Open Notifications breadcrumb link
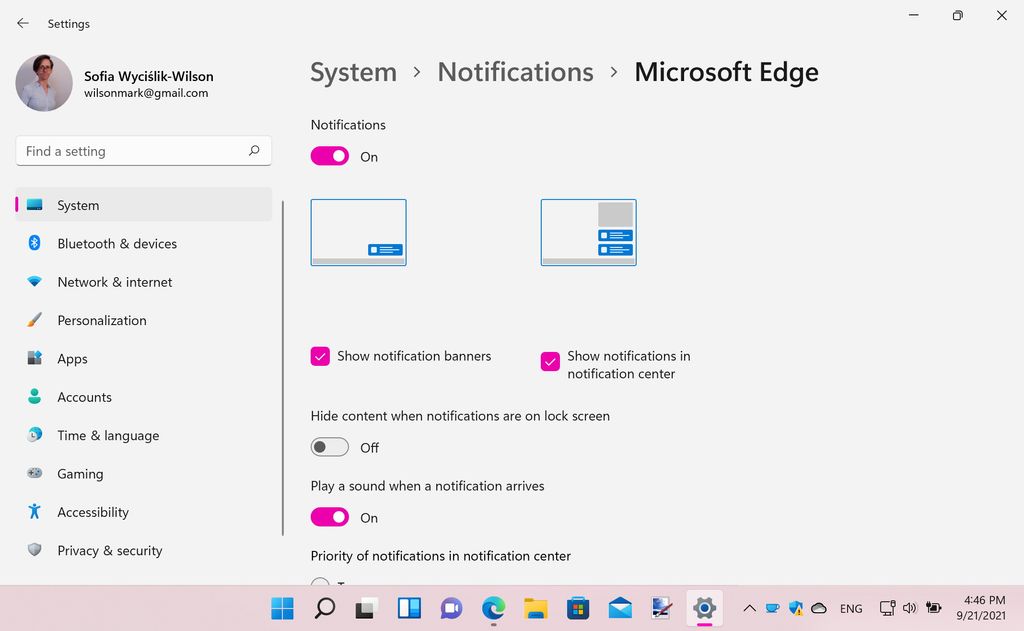Viewport: 1024px width, 631px height. 515,71
